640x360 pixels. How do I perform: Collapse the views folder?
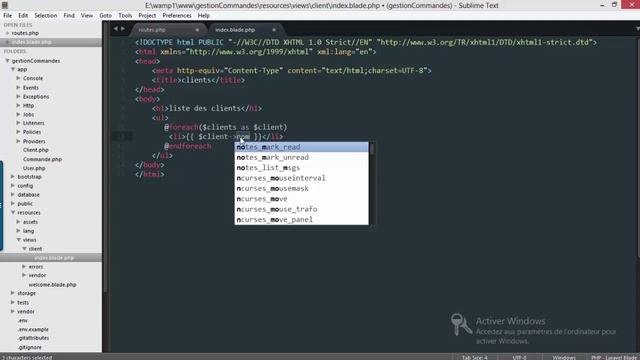18,240
